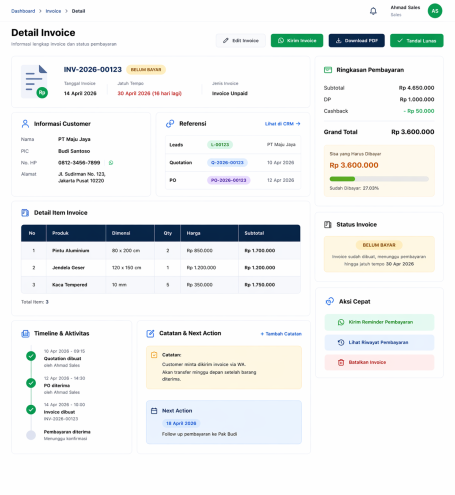
Task: Open the notifications bell icon
Action: [373, 11]
